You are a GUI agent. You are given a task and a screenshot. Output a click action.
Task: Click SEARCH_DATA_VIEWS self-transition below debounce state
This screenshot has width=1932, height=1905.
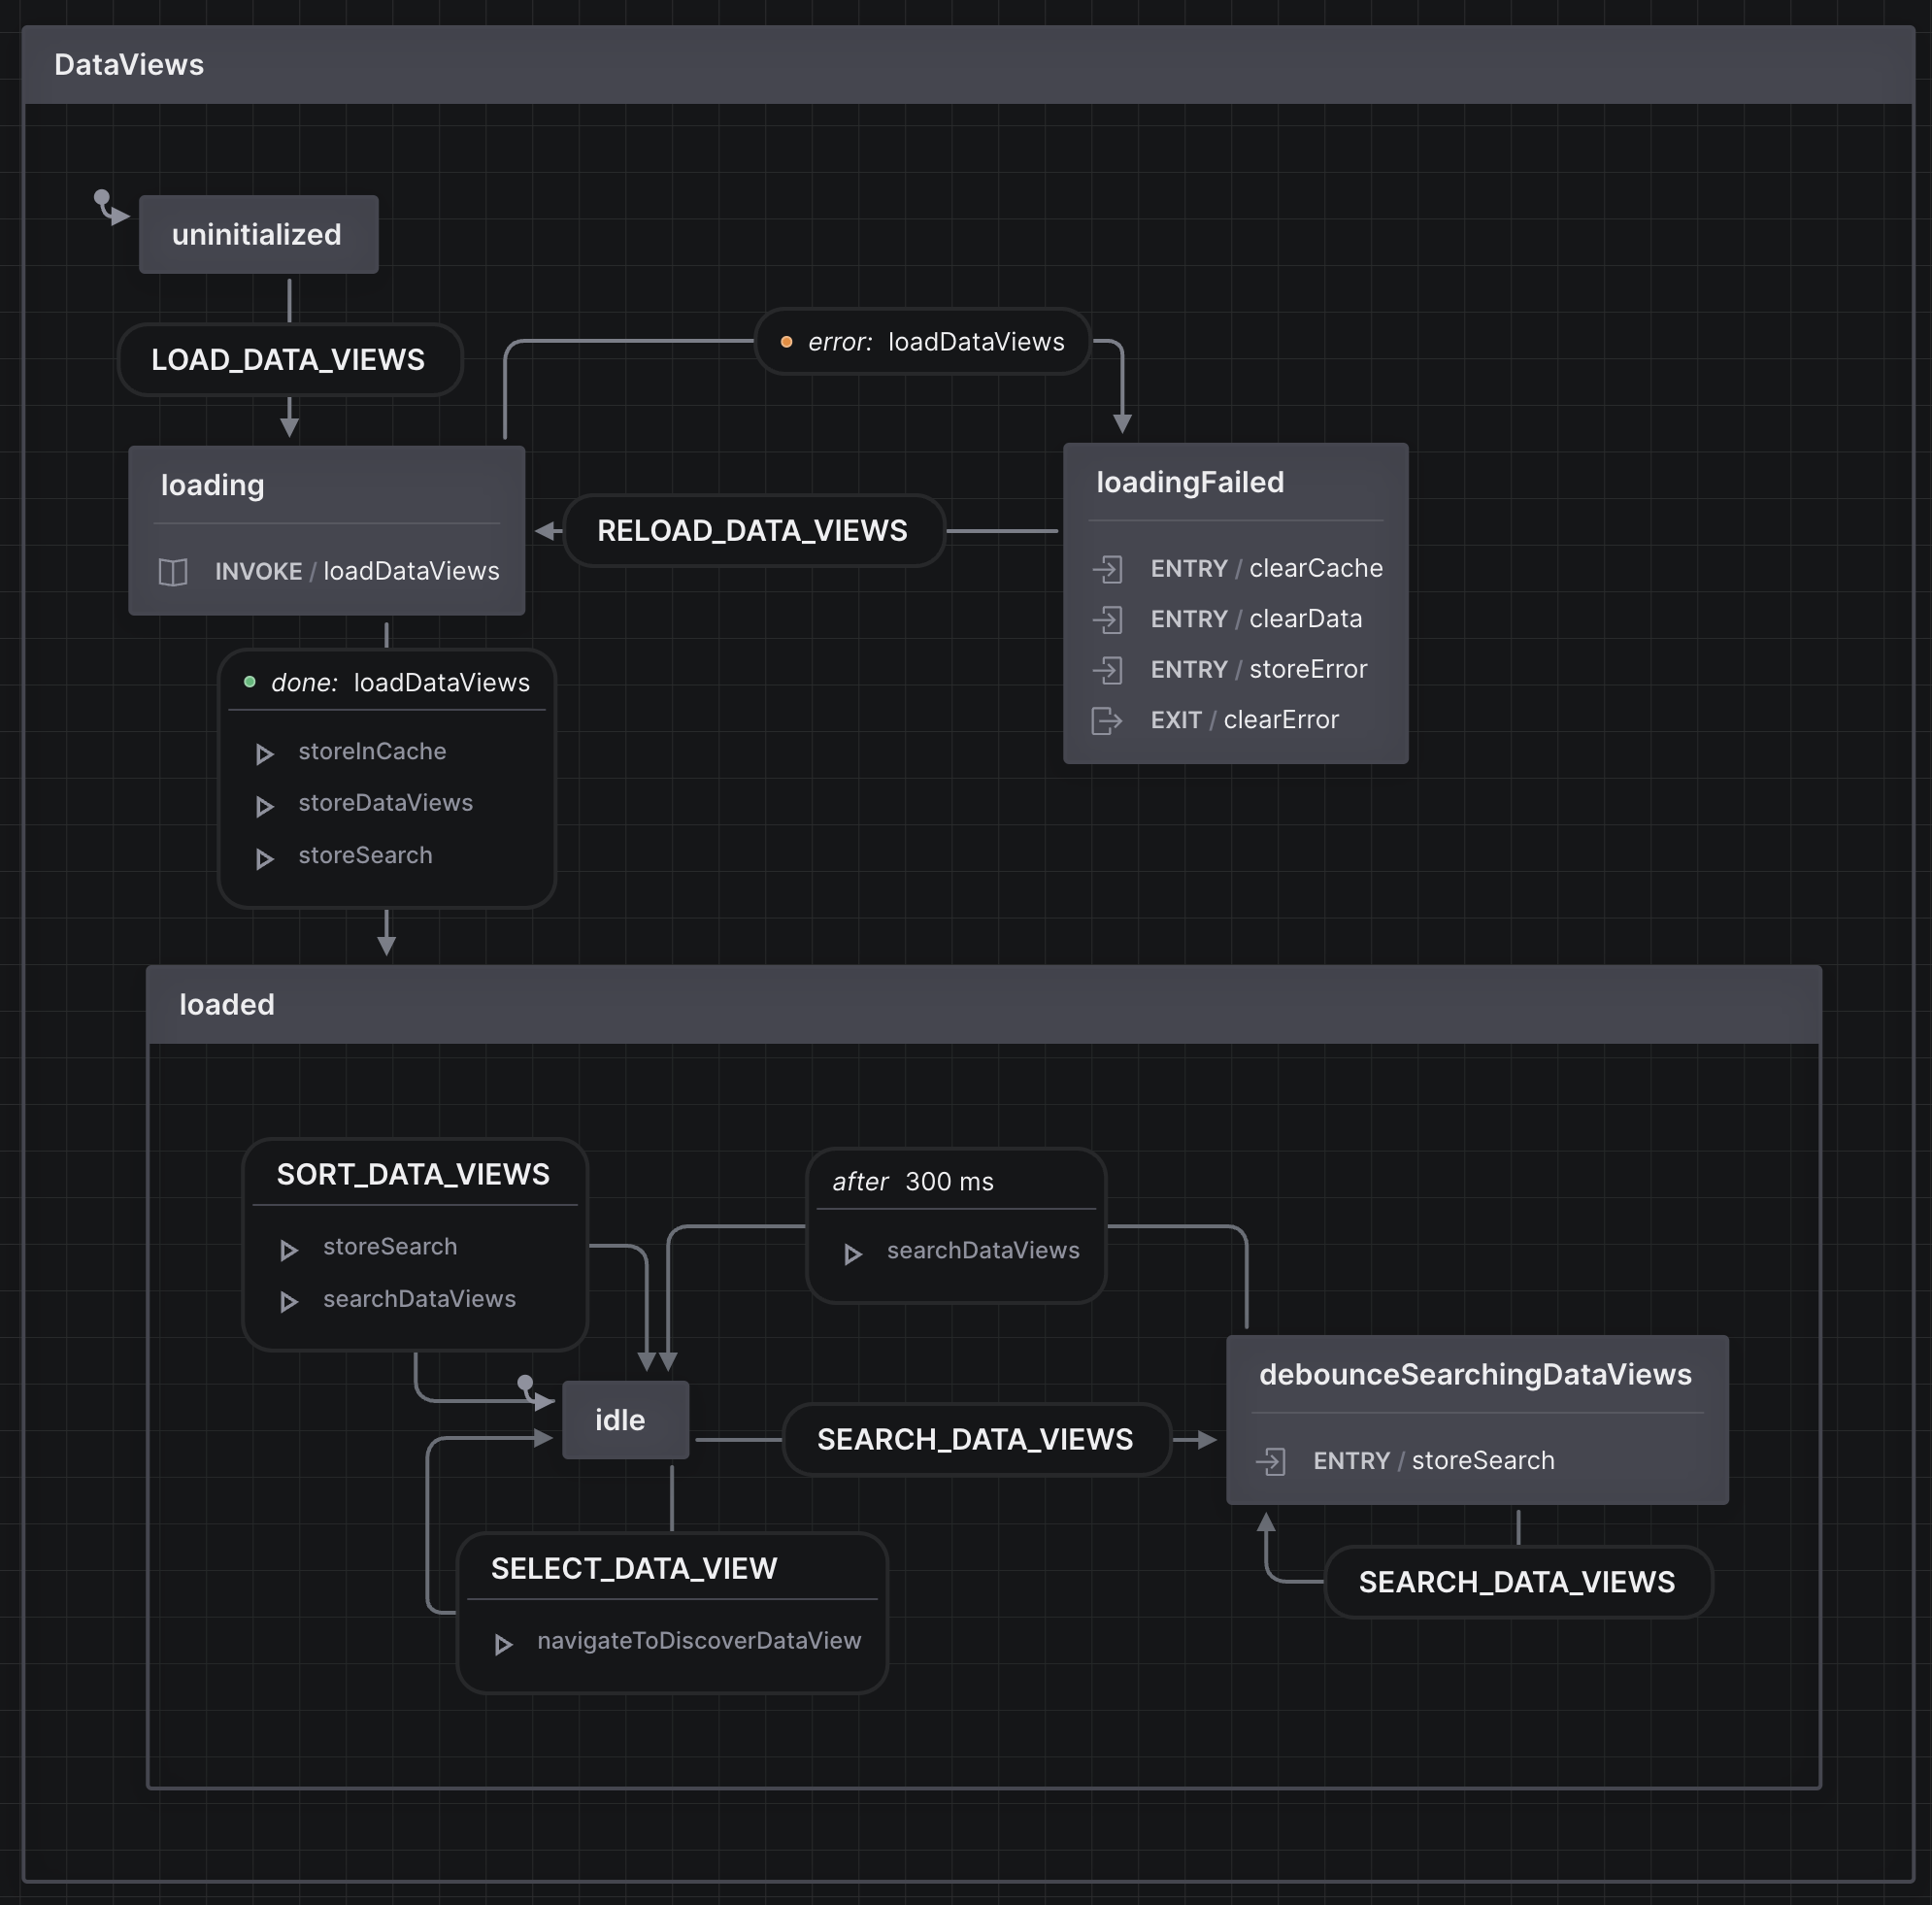[x=1517, y=1582]
